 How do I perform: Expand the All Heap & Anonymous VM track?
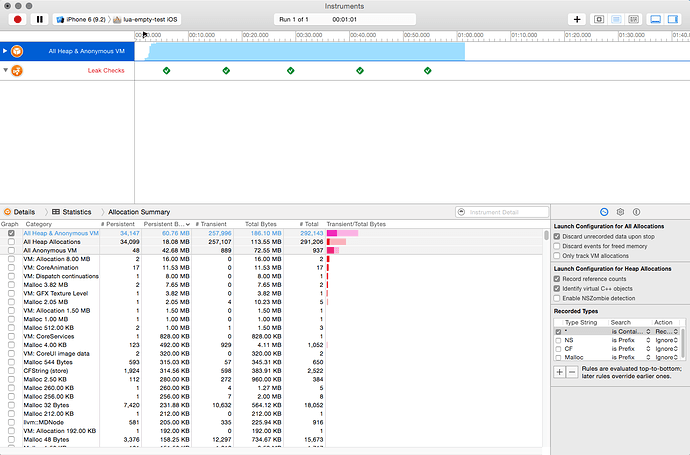click(x=5, y=51)
